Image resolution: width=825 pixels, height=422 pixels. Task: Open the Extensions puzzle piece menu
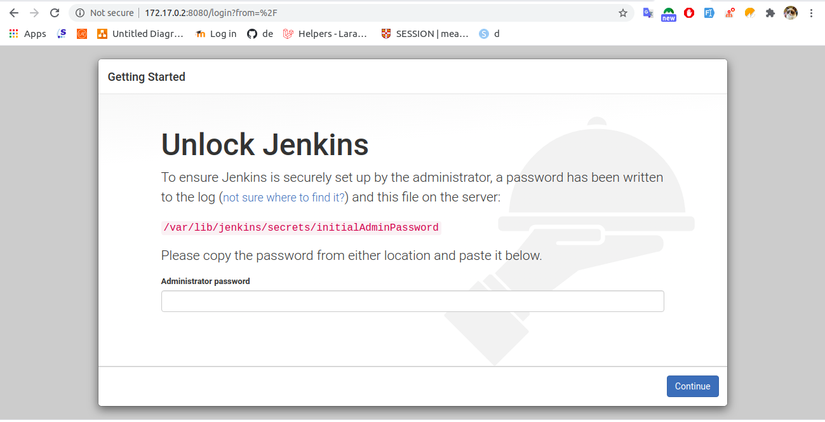click(770, 13)
